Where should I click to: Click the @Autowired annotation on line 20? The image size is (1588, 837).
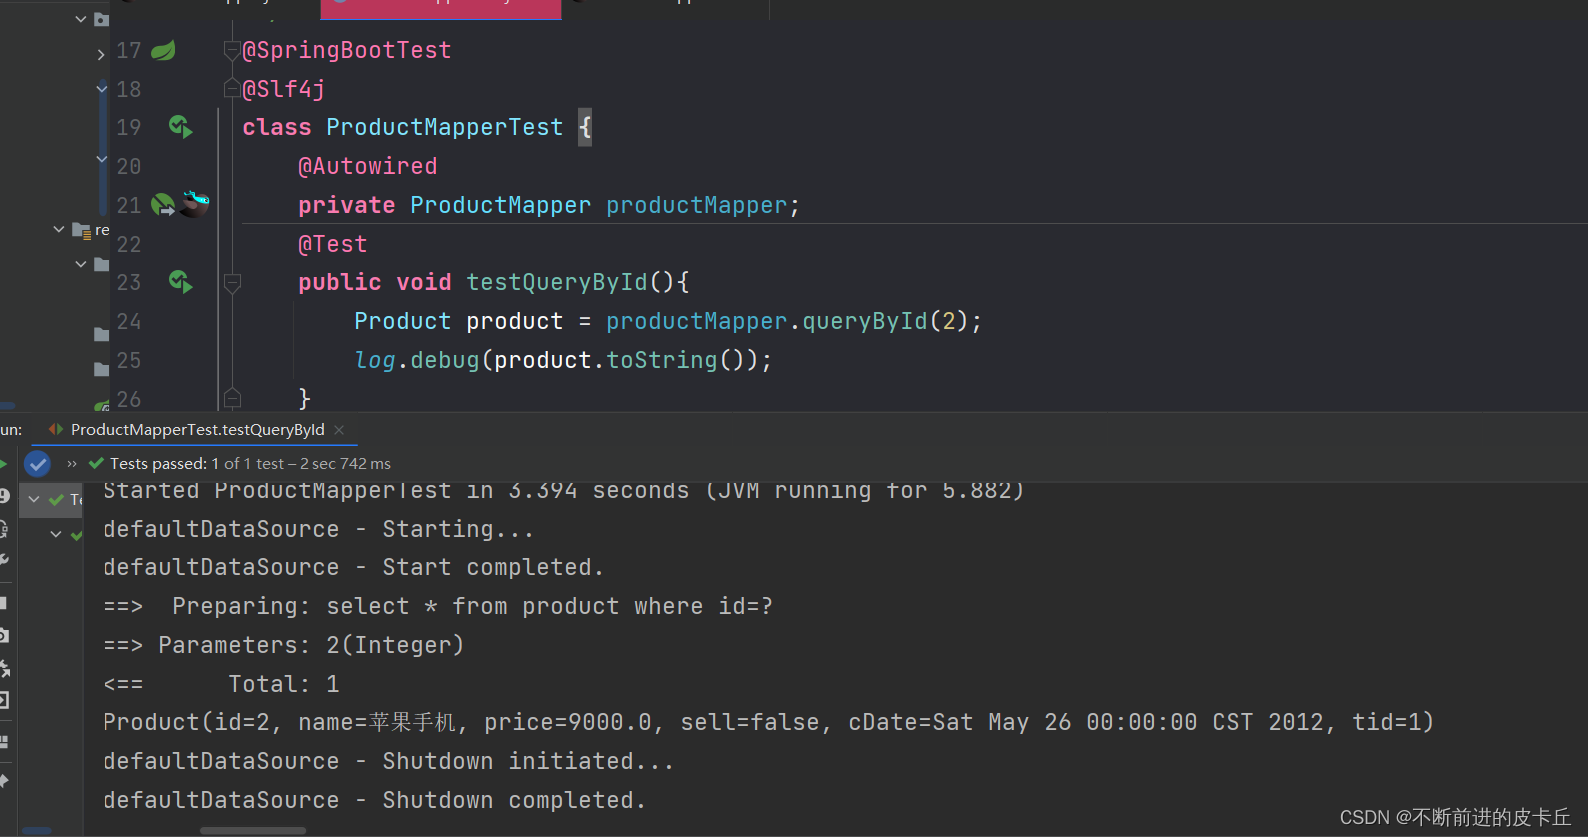[368, 166]
